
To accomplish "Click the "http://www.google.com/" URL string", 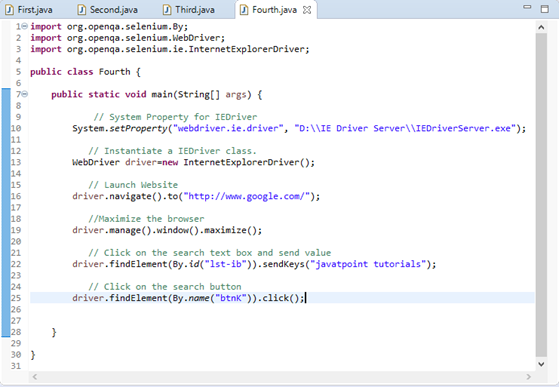I will coord(246,196).
